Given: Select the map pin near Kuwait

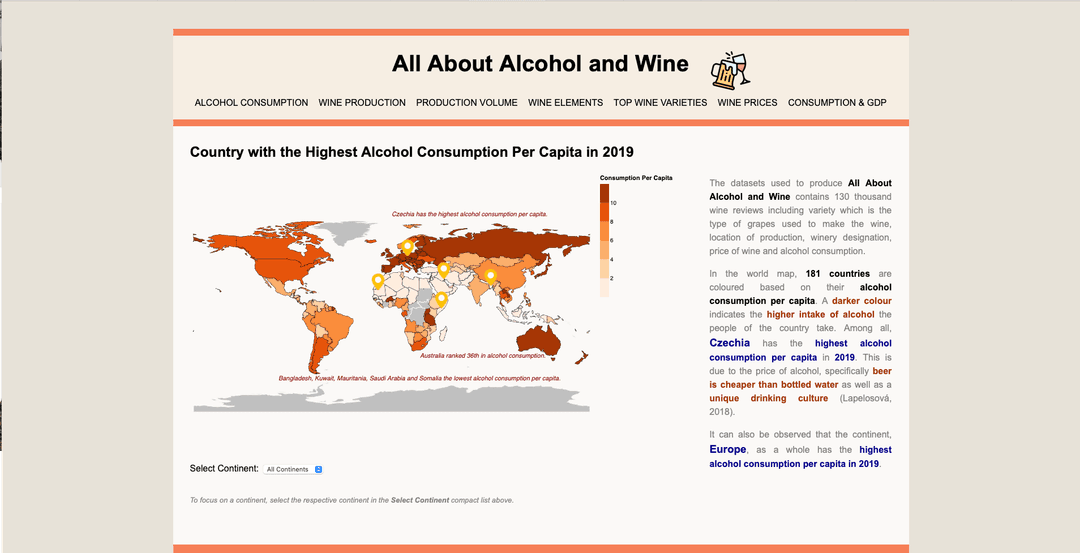Looking at the screenshot, I should [x=443, y=268].
